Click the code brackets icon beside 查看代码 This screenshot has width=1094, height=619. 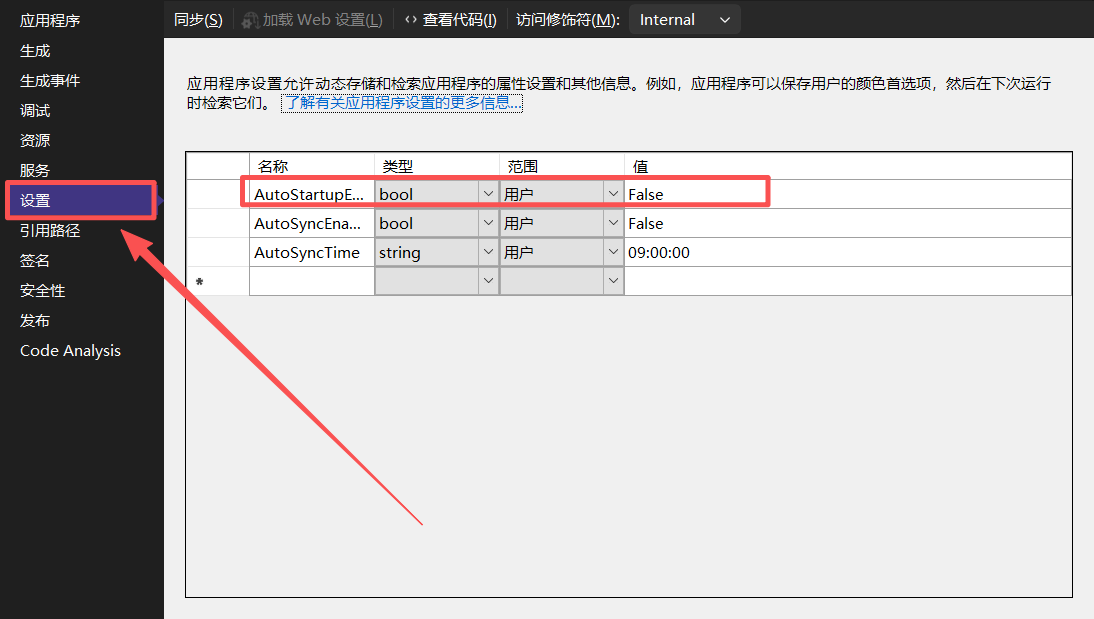point(411,20)
